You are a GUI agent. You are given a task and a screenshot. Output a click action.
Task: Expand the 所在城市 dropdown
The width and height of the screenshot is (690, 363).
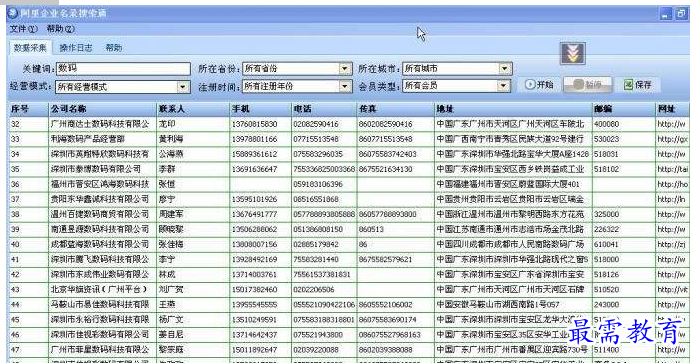[x=504, y=69]
